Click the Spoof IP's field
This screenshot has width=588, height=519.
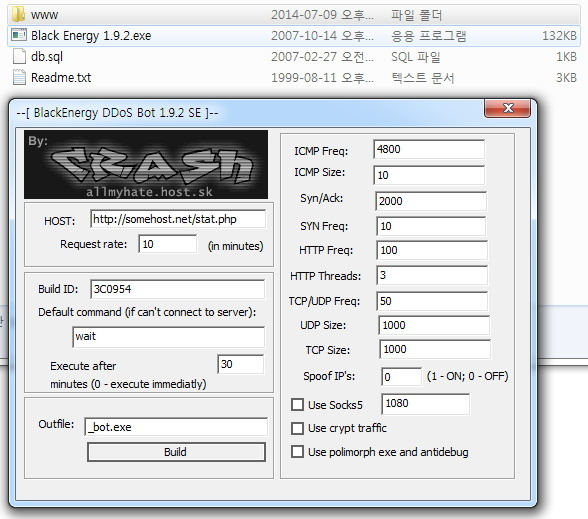click(x=402, y=376)
